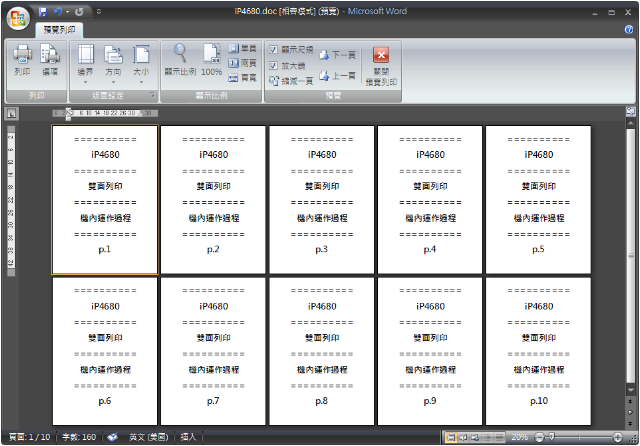Select the p.9 page thumbnail
640x446 pixels.
tap(430, 351)
